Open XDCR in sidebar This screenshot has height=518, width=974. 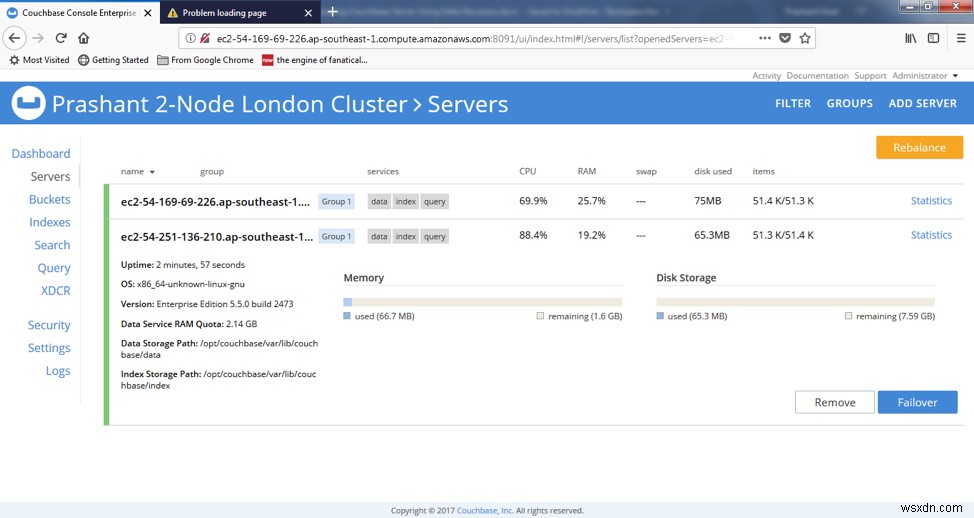55,291
